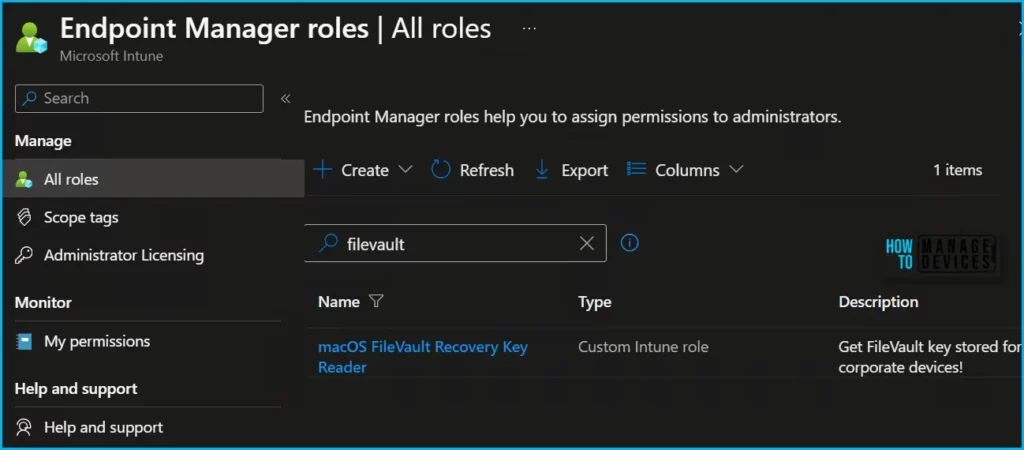The height and width of the screenshot is (450, 1024).
Task: Click the magnifier icon in filevault search
Action: pos(328,244)
